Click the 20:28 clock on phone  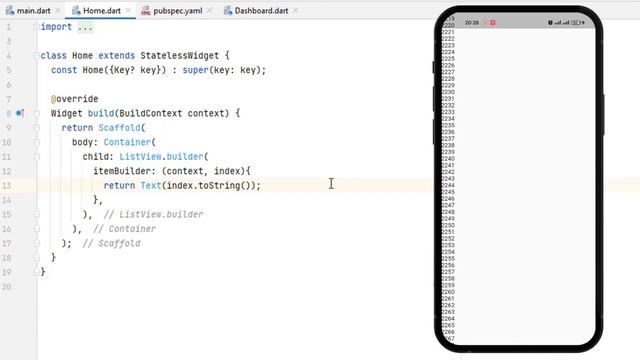click(472, 23)
